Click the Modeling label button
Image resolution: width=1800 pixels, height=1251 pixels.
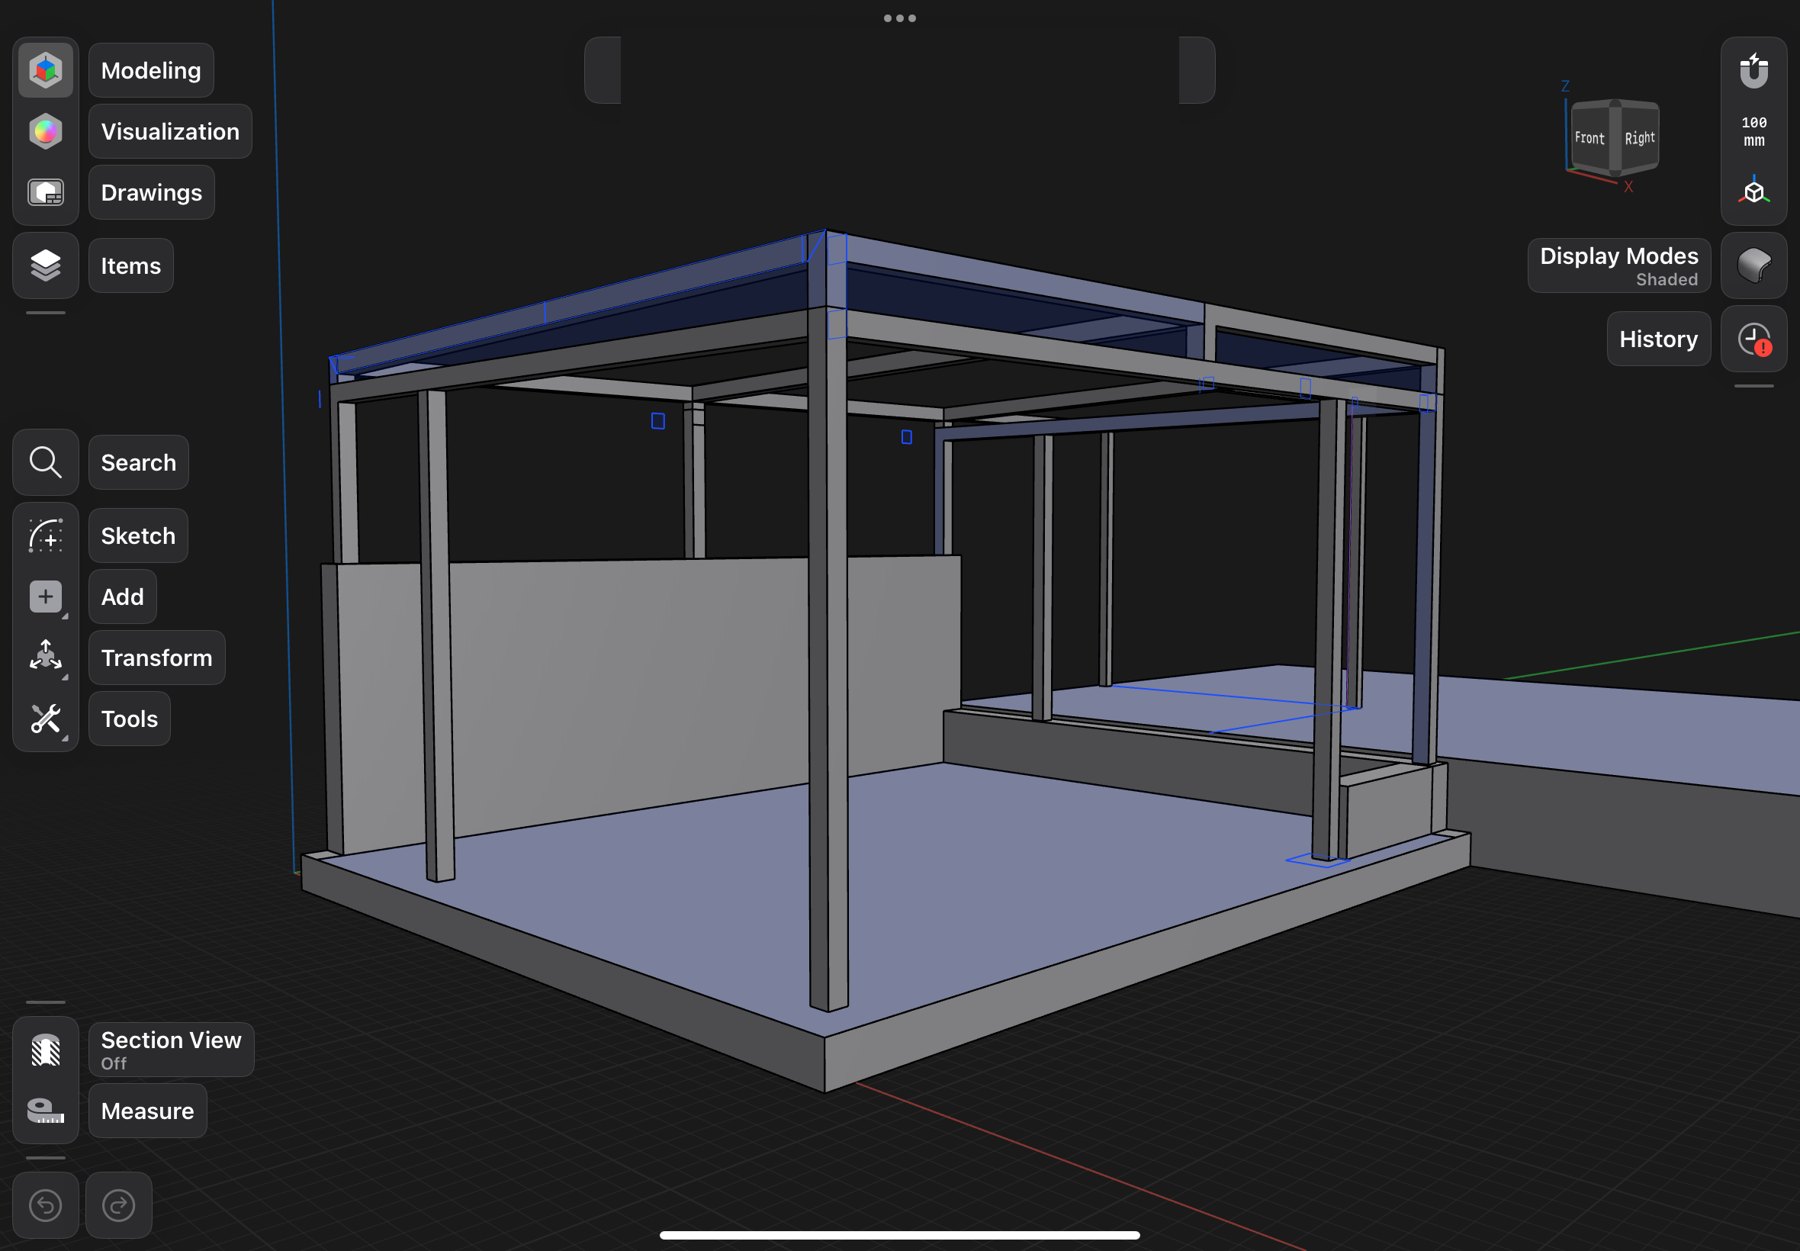point(151,70)
